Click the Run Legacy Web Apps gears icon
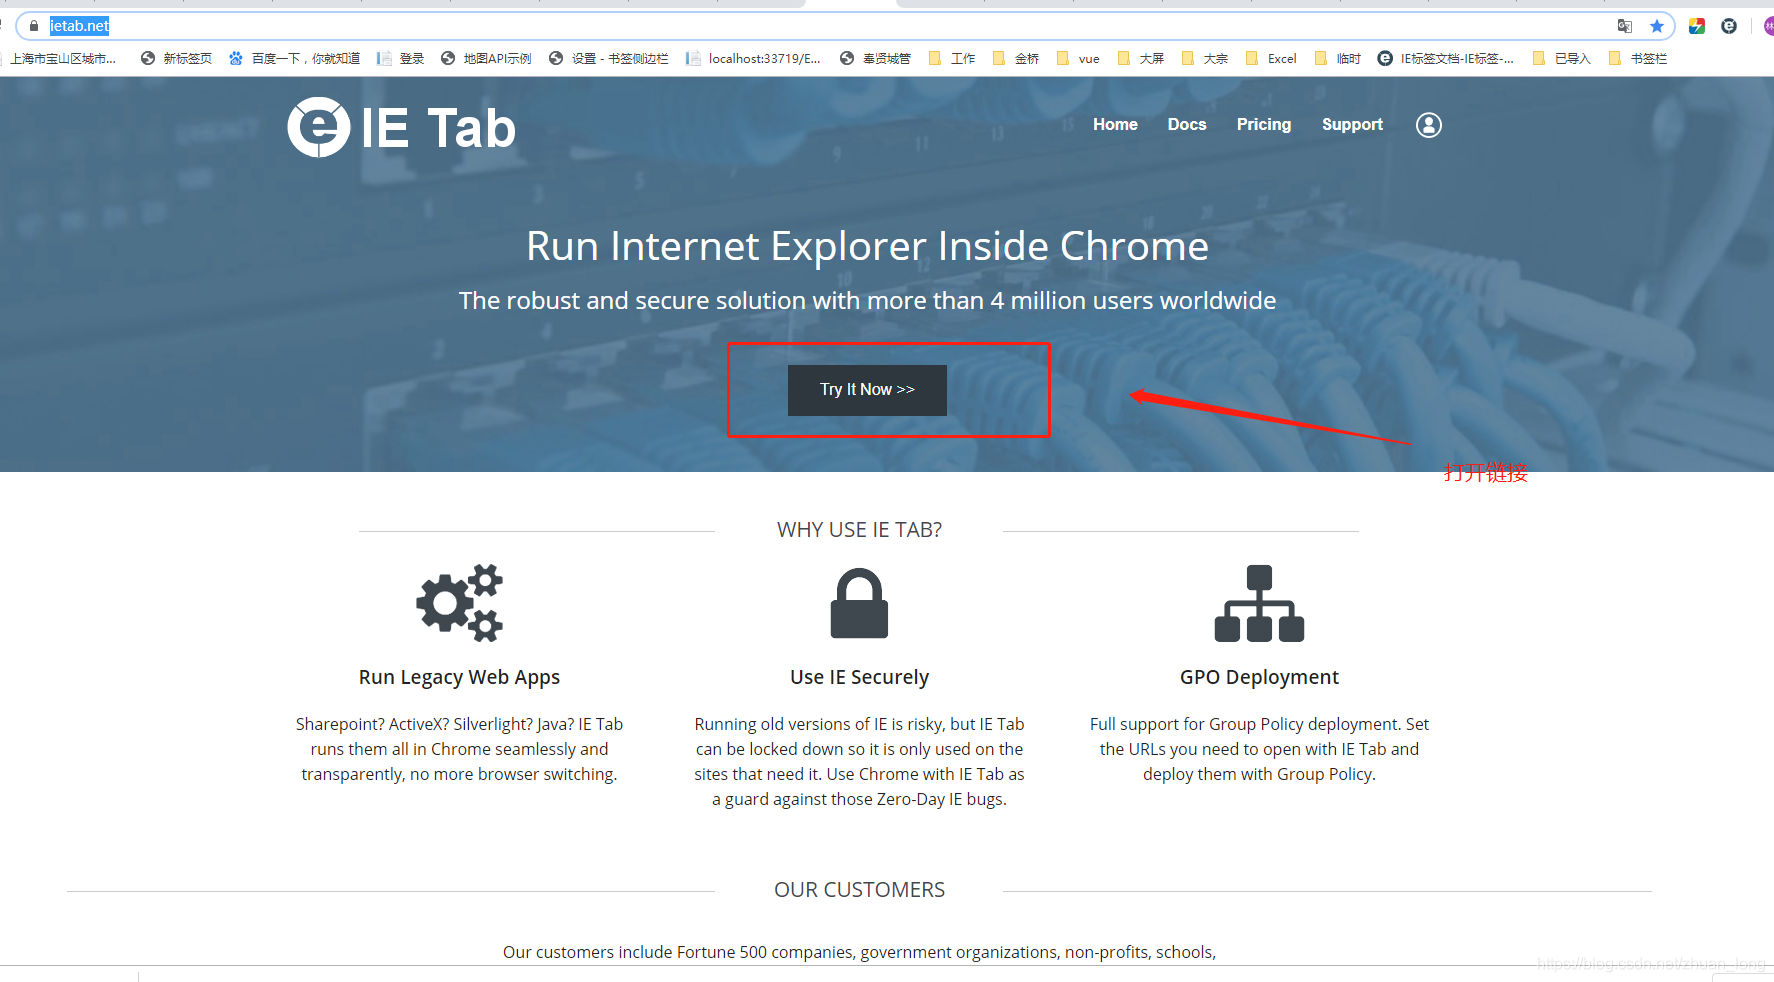Image resolution: width=1774 pixels, height=982 pixels. pos(460,602)
